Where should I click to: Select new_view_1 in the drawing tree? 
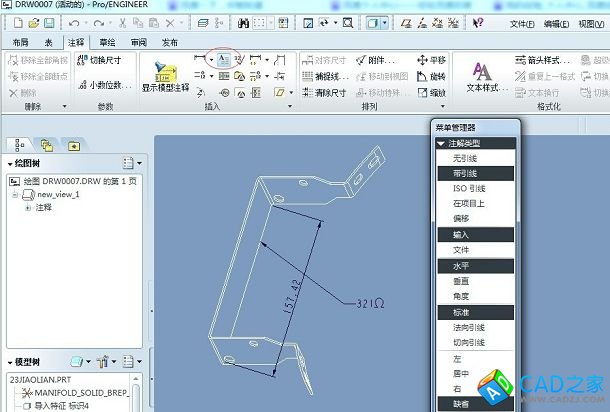tap(57, 194)
